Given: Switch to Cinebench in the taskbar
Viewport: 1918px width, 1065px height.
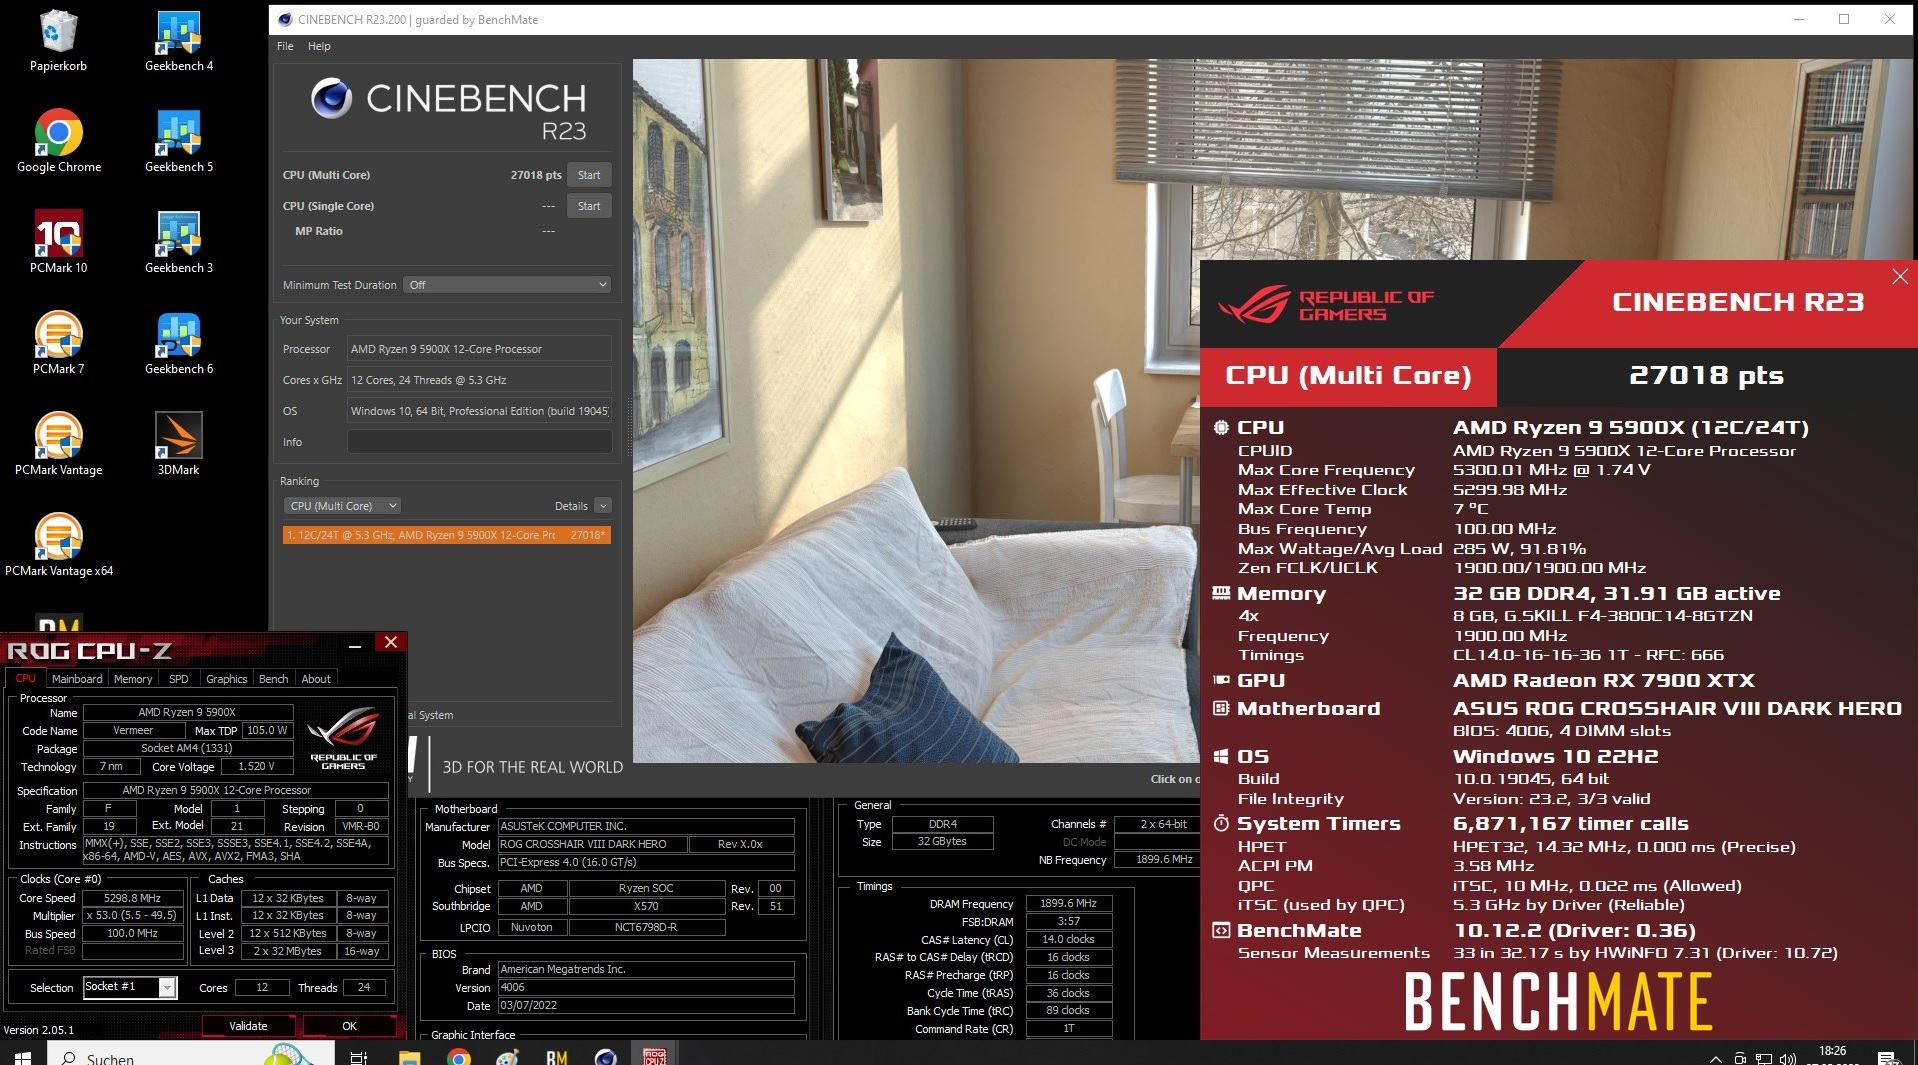Looking at the screenshot, I should [606, 1057].
